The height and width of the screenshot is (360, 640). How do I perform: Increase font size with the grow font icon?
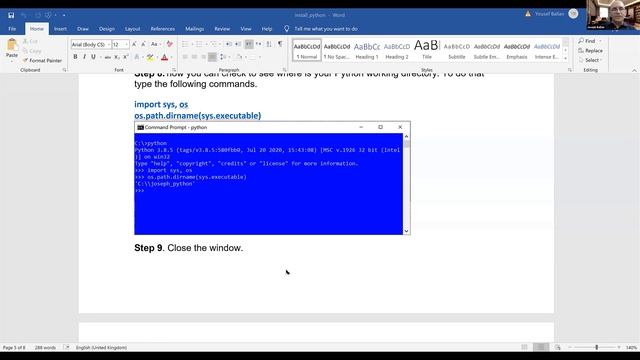click(134, 44)
